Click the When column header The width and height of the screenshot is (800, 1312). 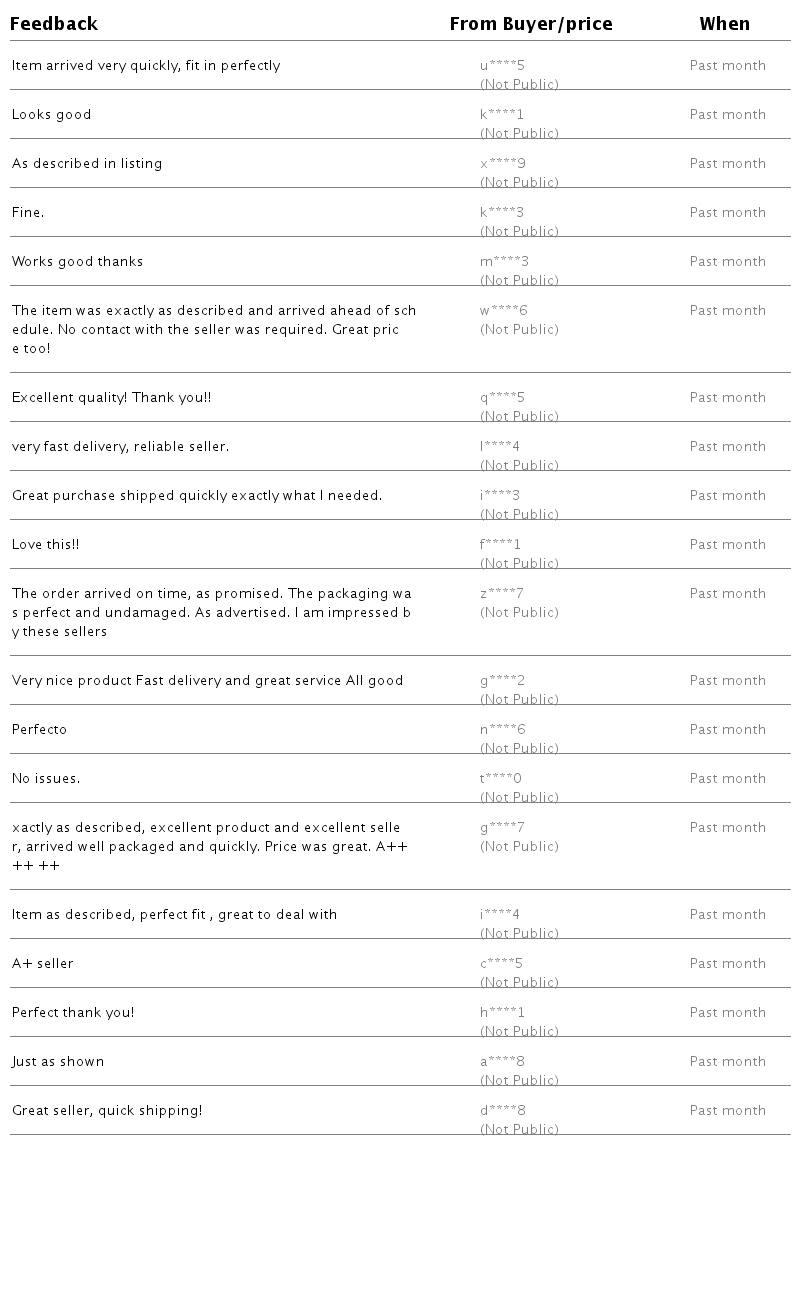(x=724, y=24)
